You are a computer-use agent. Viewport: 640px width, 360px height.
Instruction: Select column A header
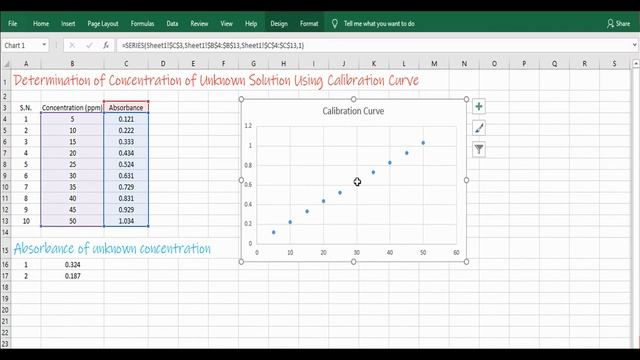pyautogui.click(x=26, y=64)
